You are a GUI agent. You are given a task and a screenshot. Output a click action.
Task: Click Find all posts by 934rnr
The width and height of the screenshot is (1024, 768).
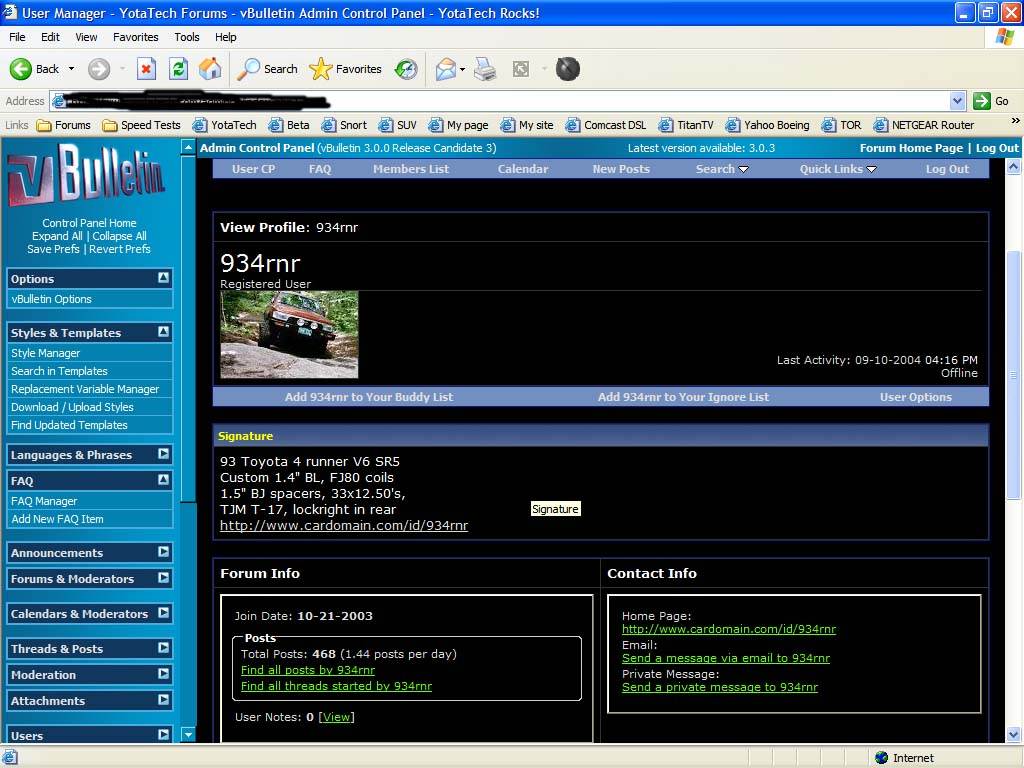(308, 670)
